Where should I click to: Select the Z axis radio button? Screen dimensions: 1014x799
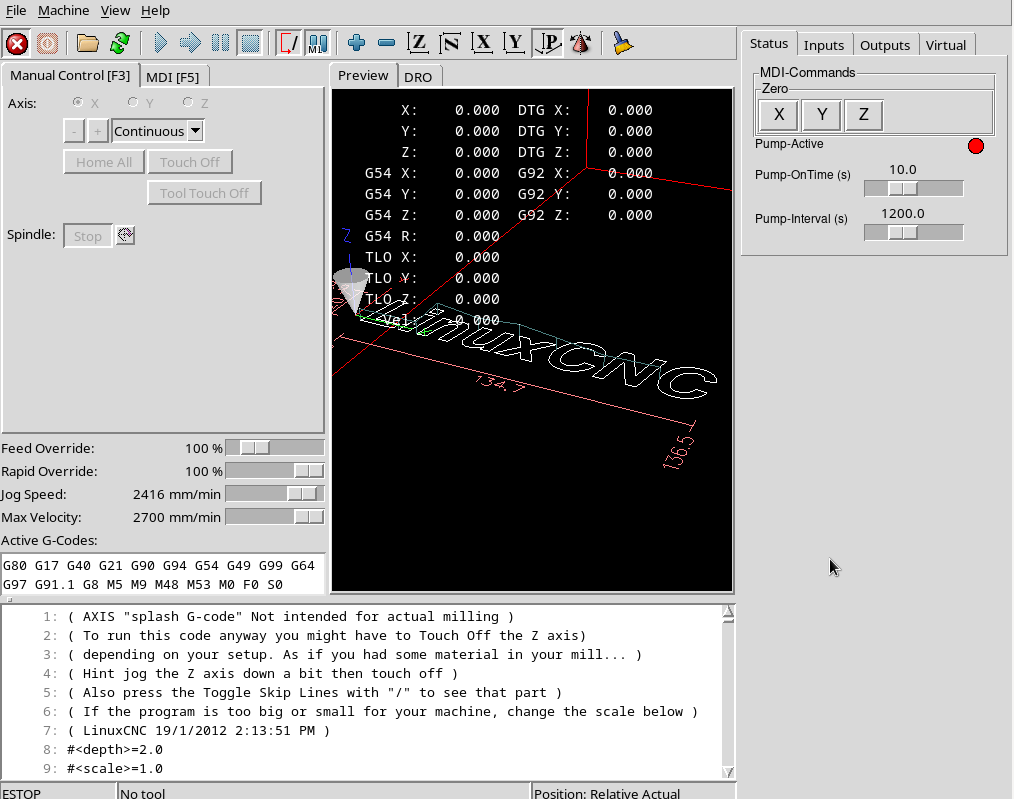point(188,102)
